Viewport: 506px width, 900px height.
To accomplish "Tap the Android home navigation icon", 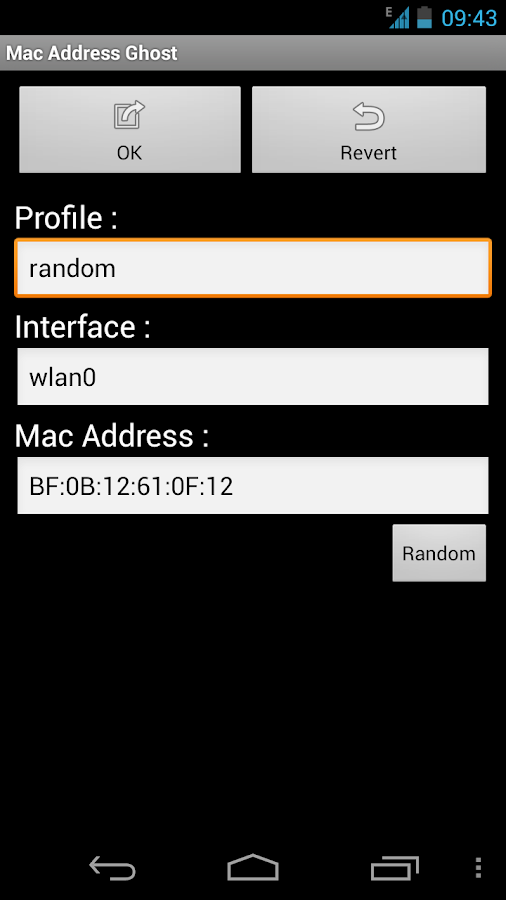I will point(253,867).
